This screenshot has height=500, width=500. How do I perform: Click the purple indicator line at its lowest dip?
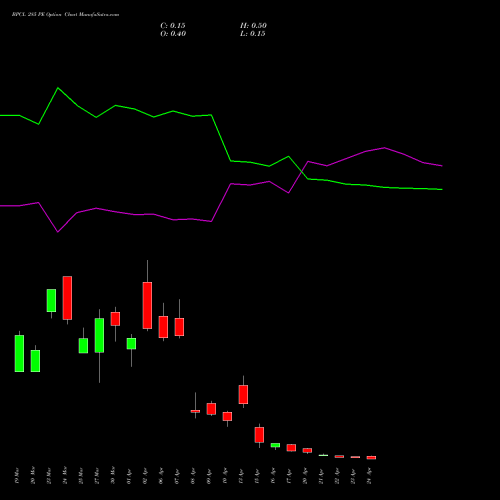click(58, 232)
